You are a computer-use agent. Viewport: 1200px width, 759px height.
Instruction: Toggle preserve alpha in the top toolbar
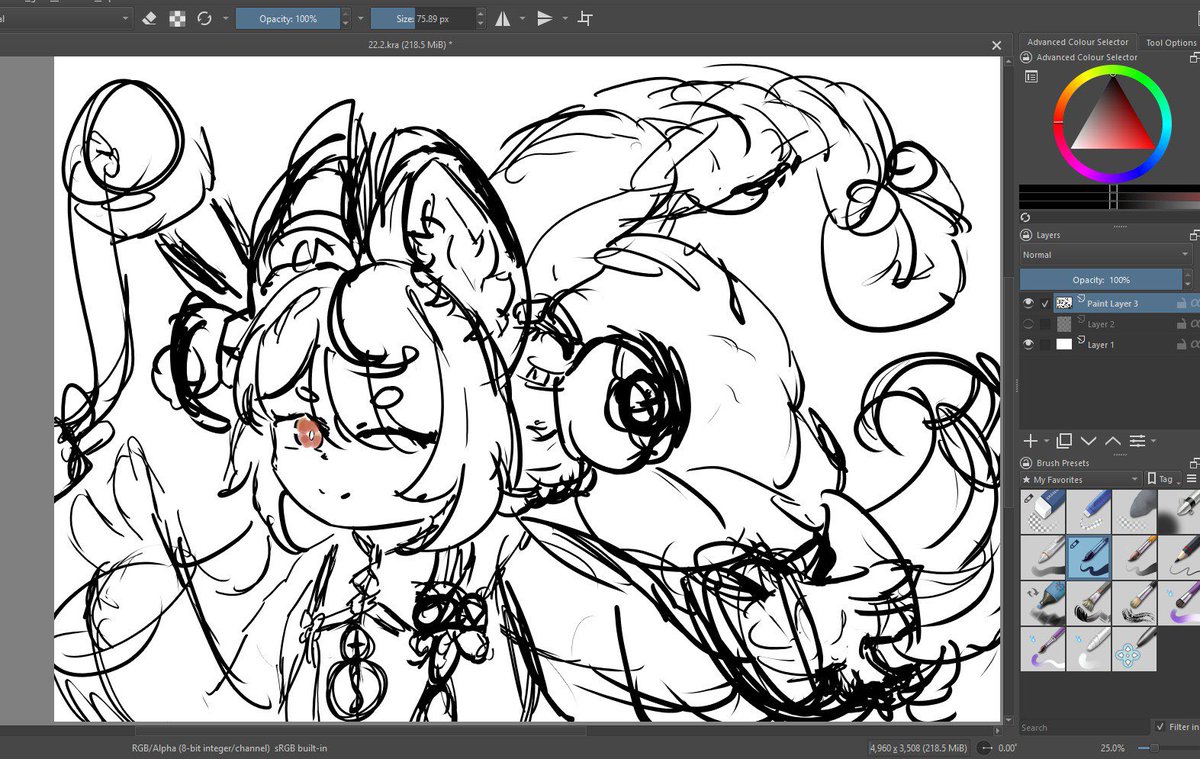click(177, 18)
